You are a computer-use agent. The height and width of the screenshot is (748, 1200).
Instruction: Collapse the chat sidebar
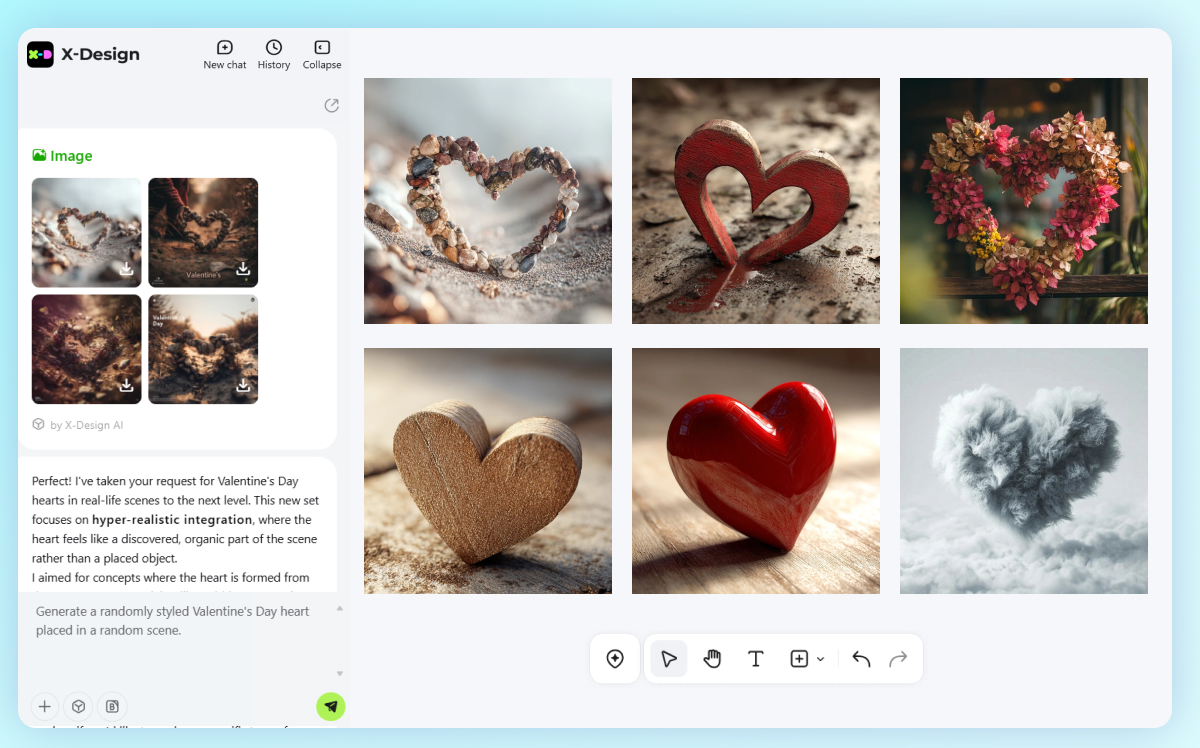pos(321,54)
